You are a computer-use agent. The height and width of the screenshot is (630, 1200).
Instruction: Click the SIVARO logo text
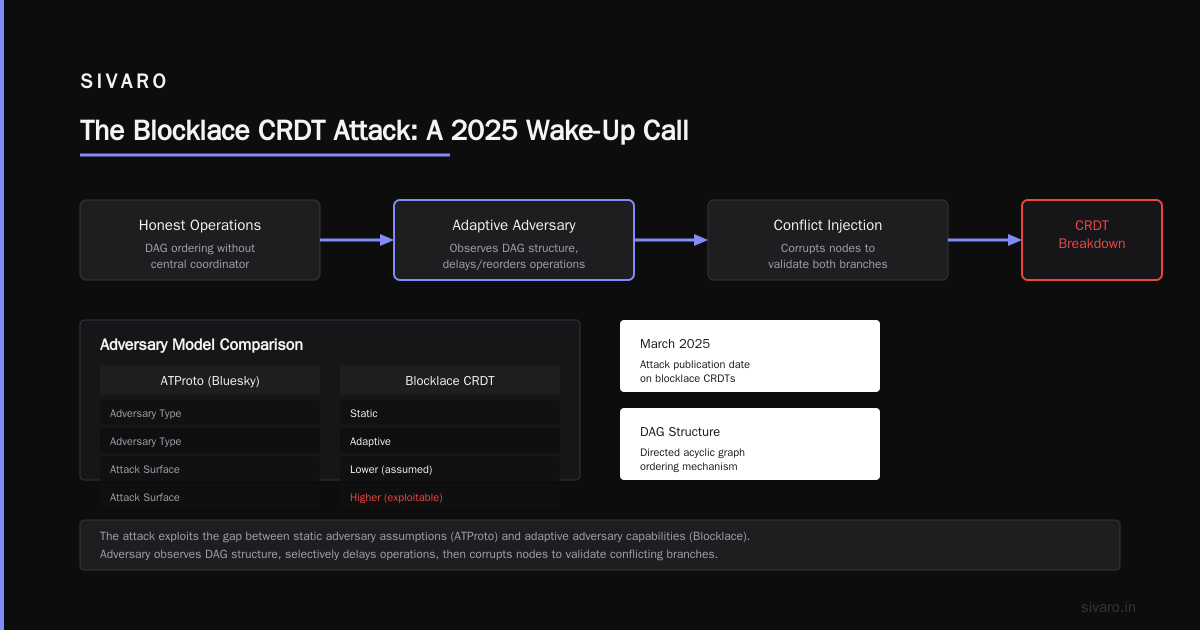124,82
